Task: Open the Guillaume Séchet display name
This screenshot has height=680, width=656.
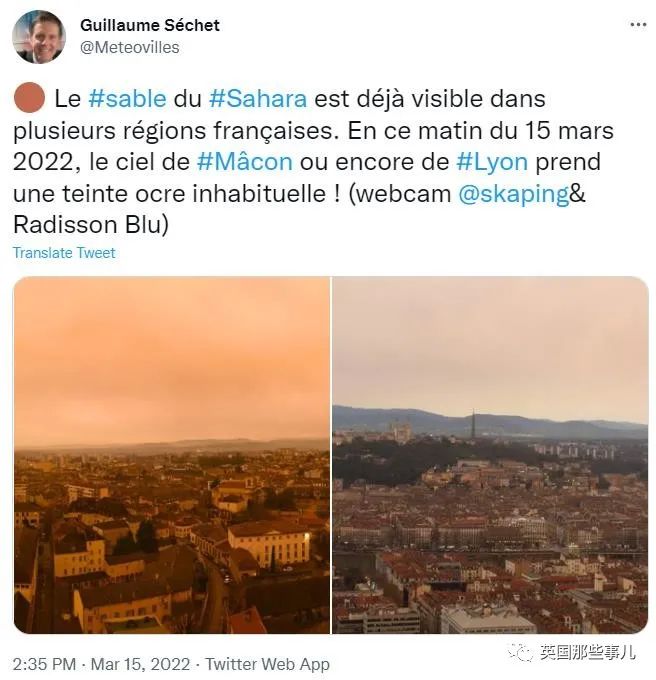Action: pos(150,26)
